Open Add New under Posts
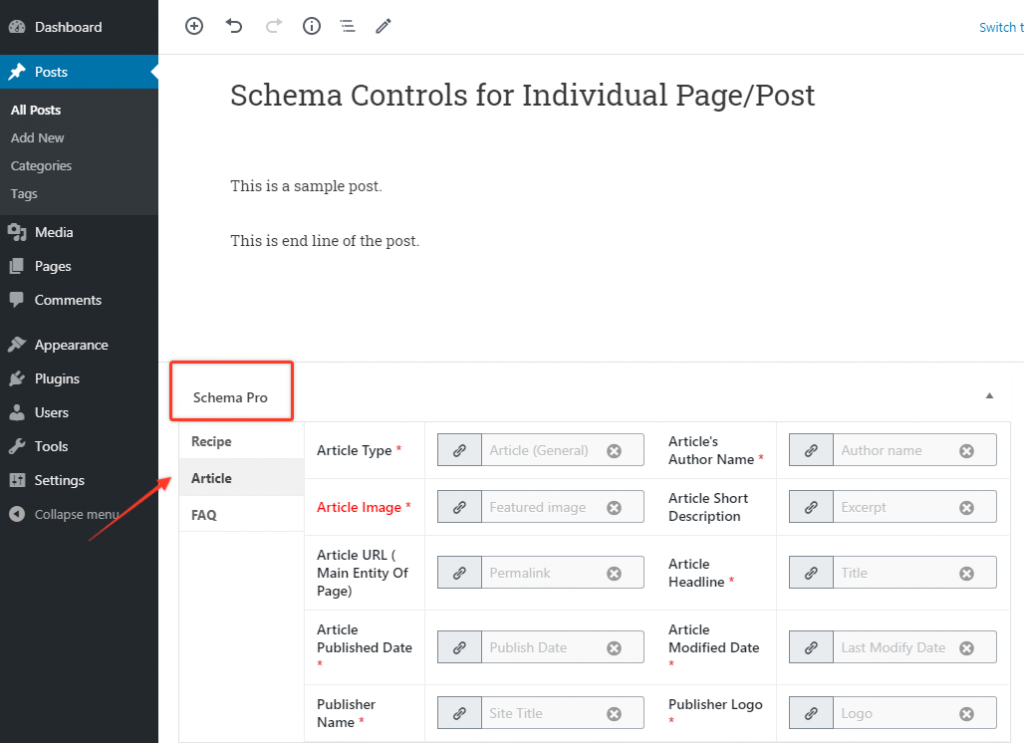Screen dimensions: 1024x743 (x=38, y=138)
